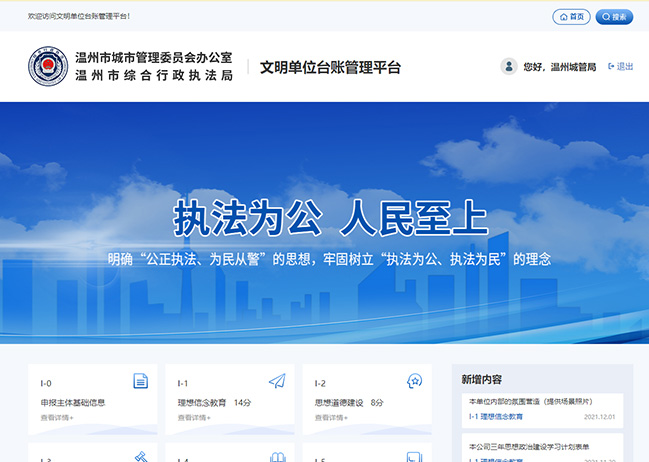Click the 退出 logout link
The height and width of the screenshot is (462, 649).
(x=620, y=67)
